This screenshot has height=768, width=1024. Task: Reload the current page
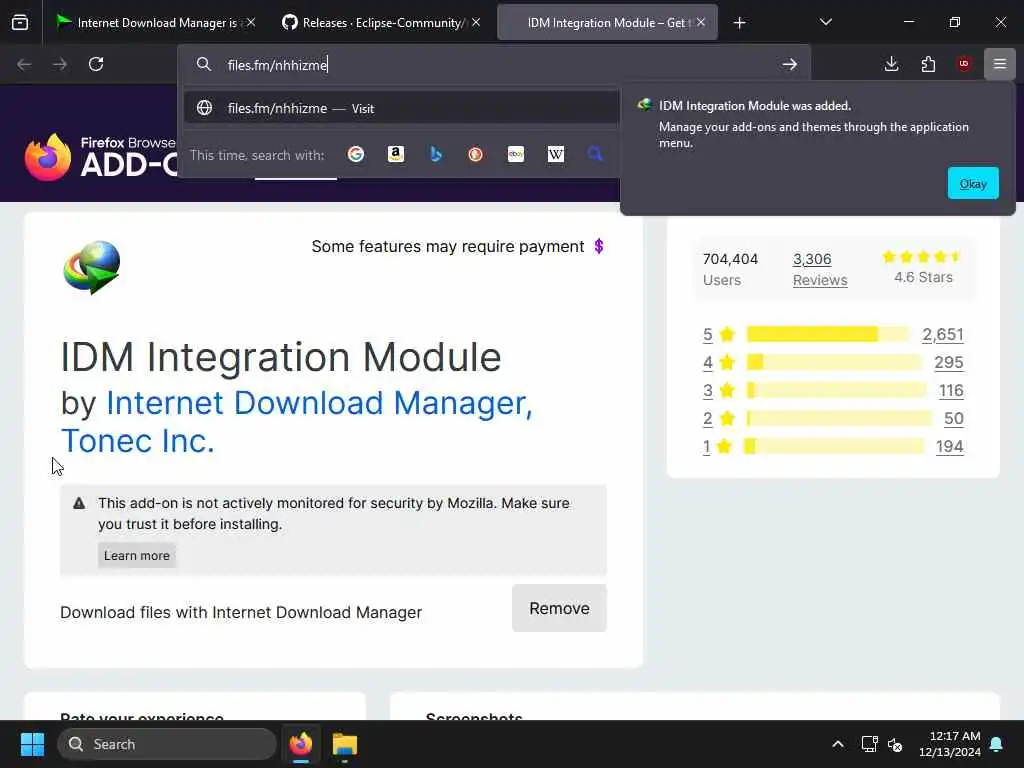(x=96, y=64)
